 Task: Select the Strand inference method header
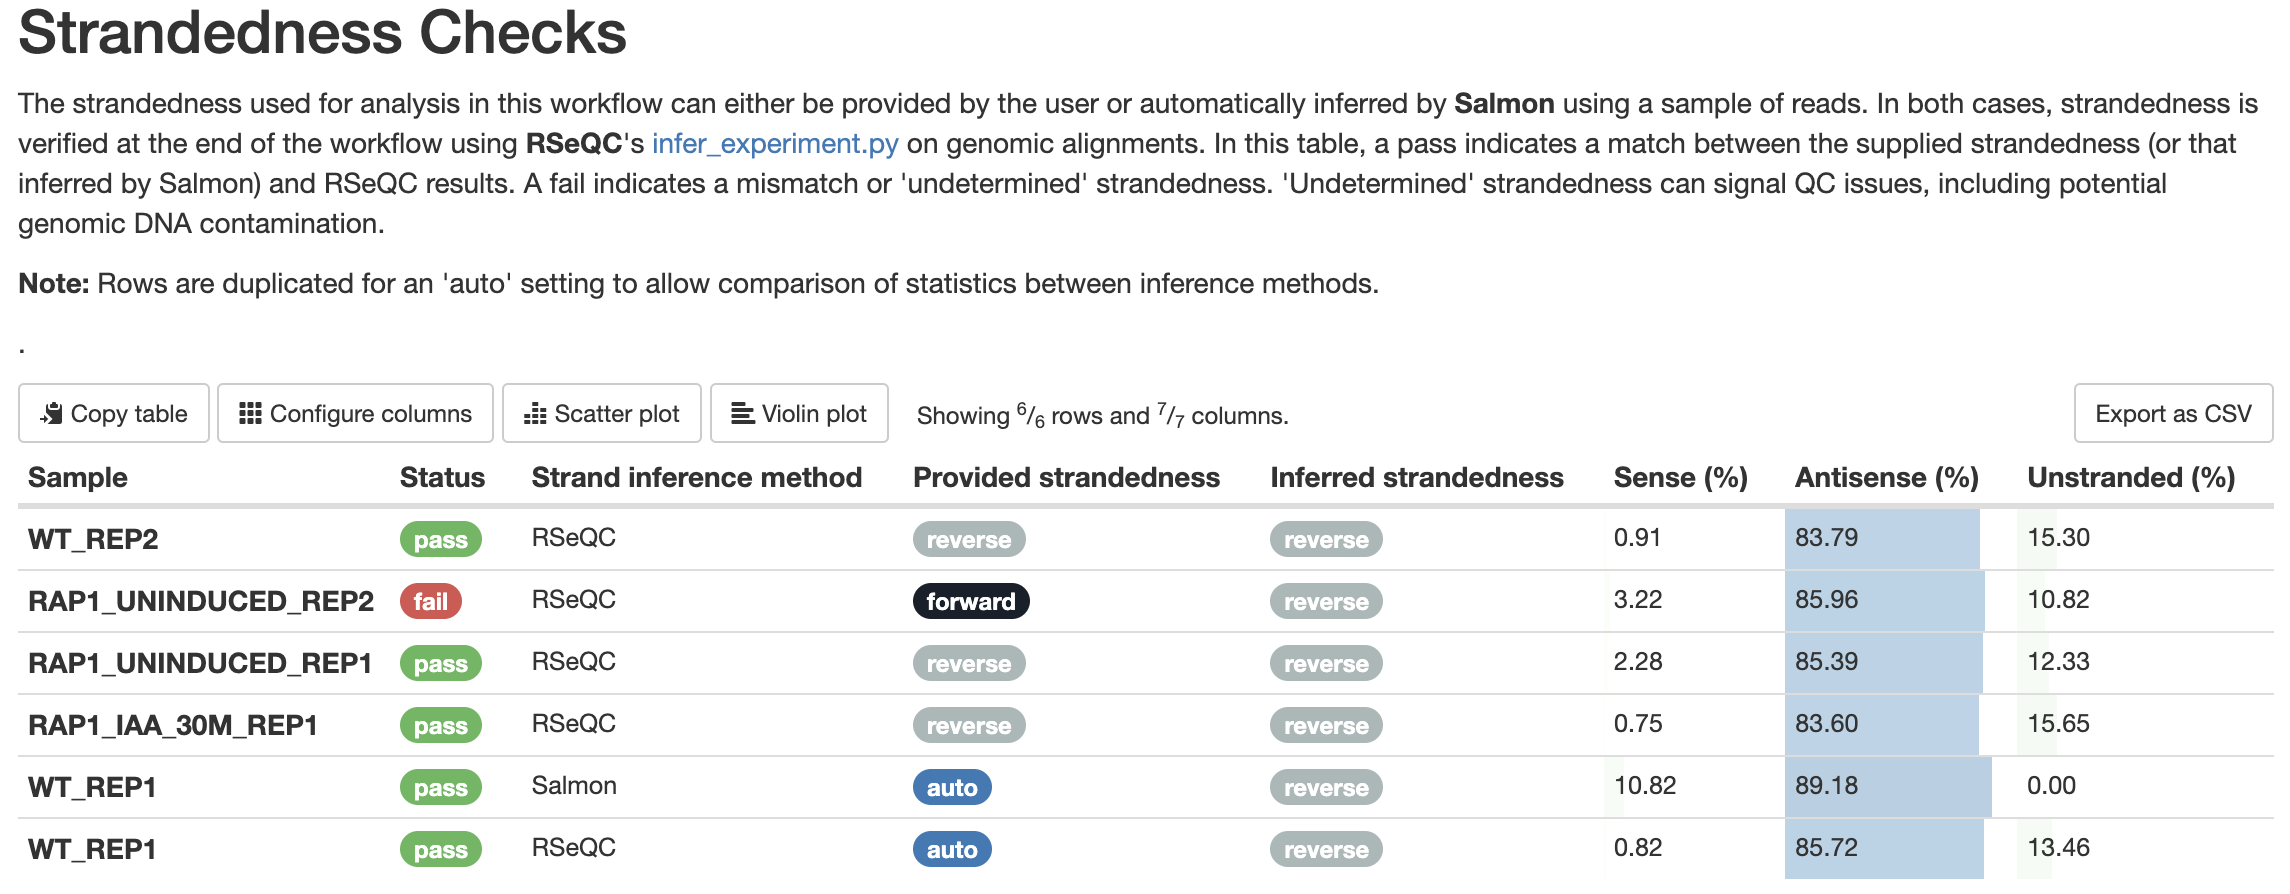[697, 477]
